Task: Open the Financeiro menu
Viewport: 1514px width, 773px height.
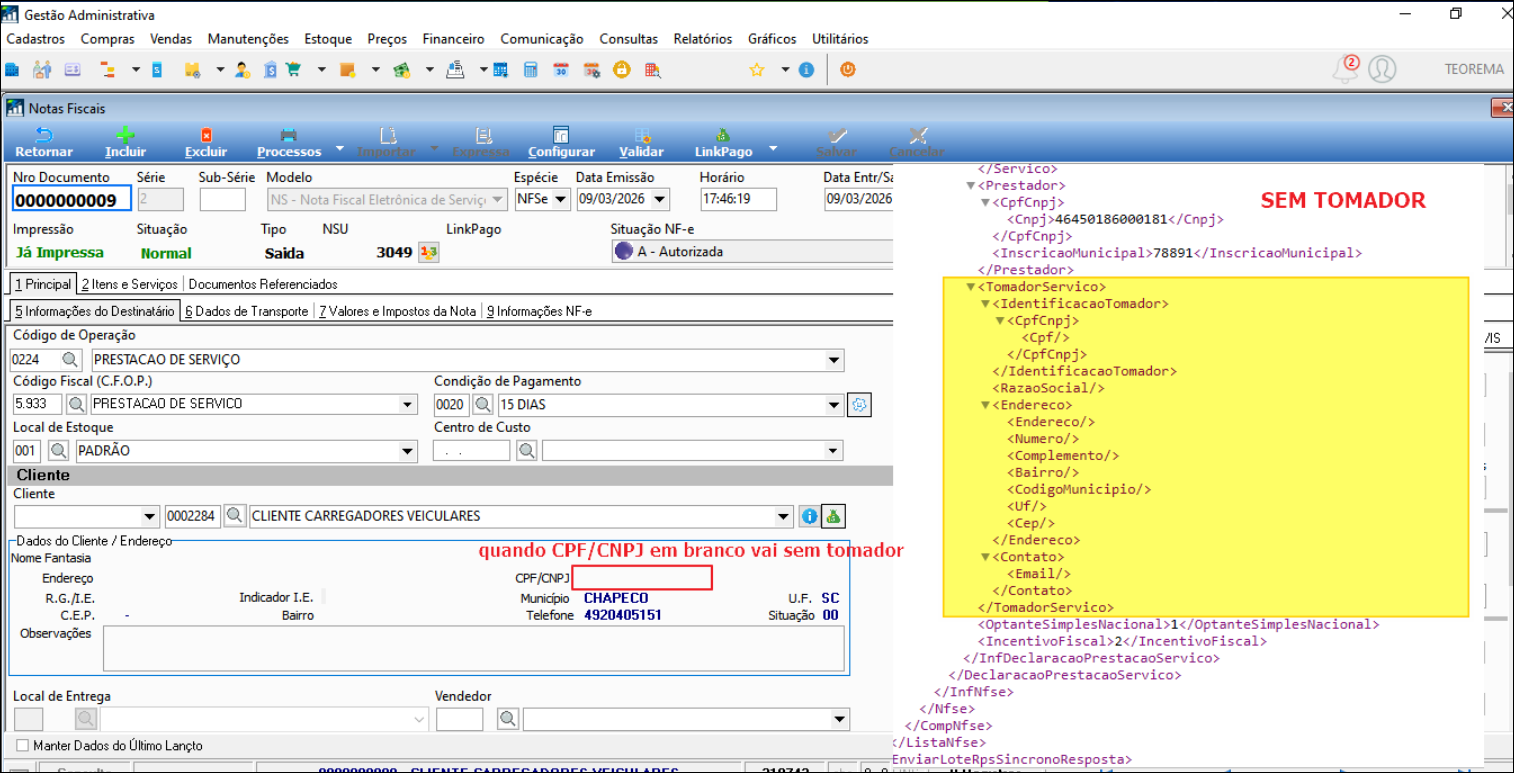Action: 453,39
